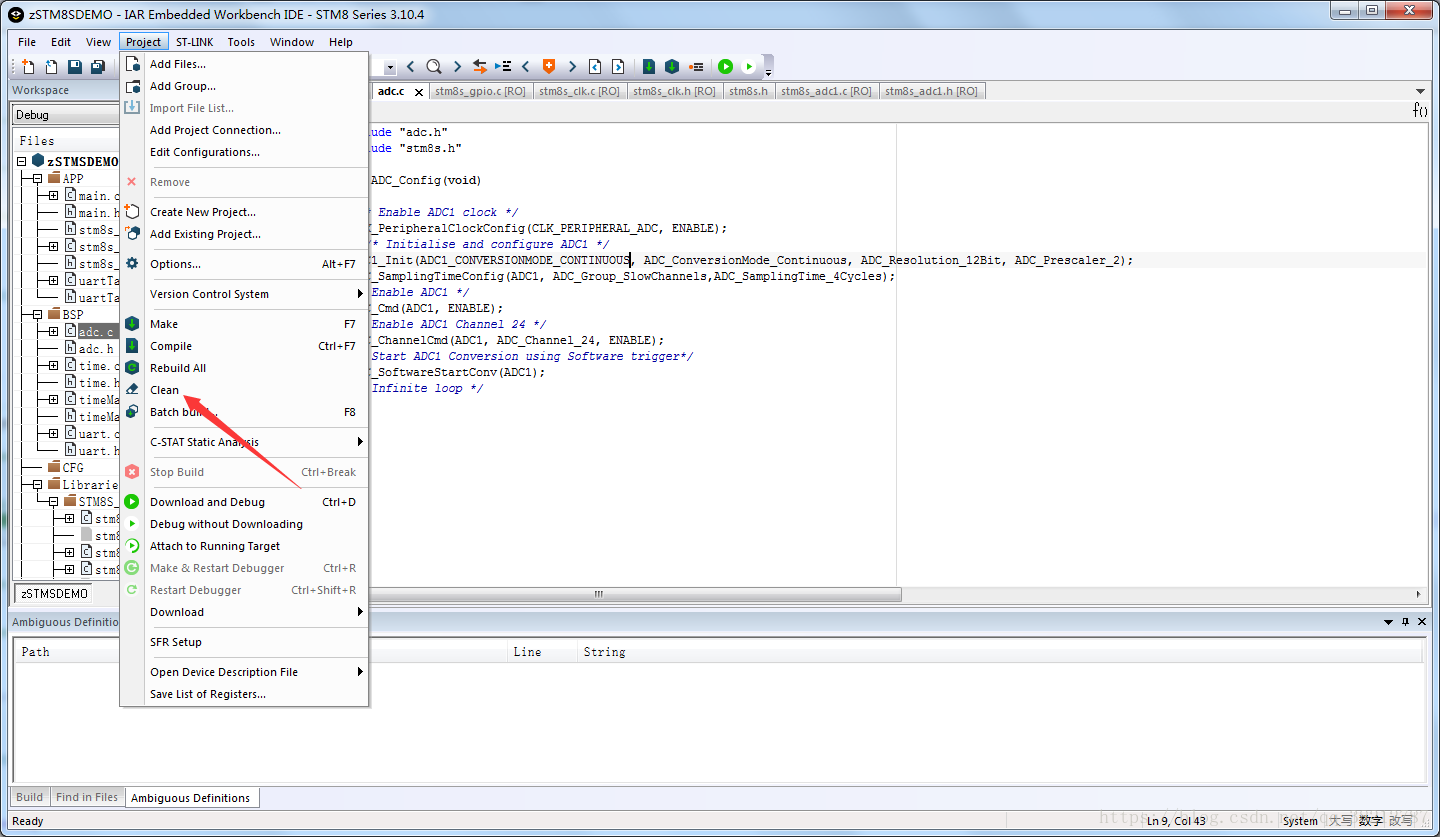This screenshot has width=1440, height=837.
Task: Open the Tools menu
Action: (x=241, y=42)
